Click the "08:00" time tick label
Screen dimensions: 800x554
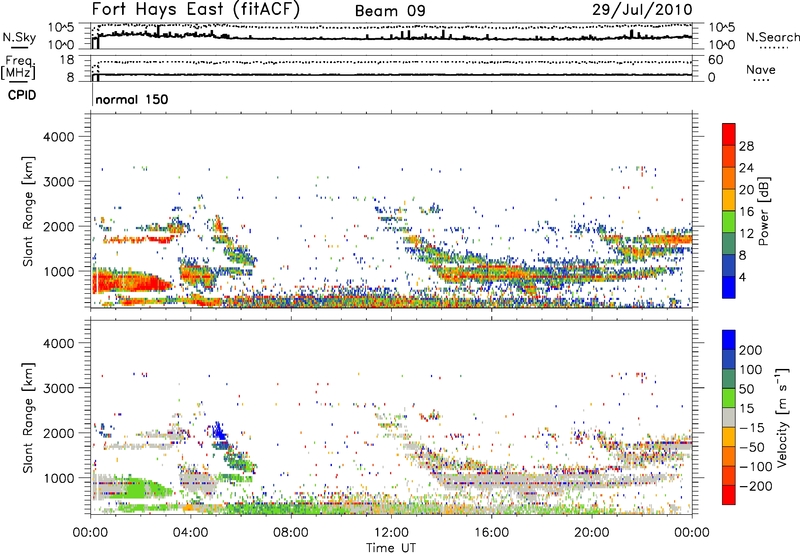(291, 533)
